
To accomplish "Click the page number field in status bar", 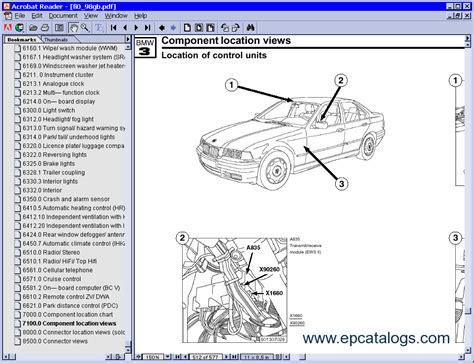I will pos(206,357).
